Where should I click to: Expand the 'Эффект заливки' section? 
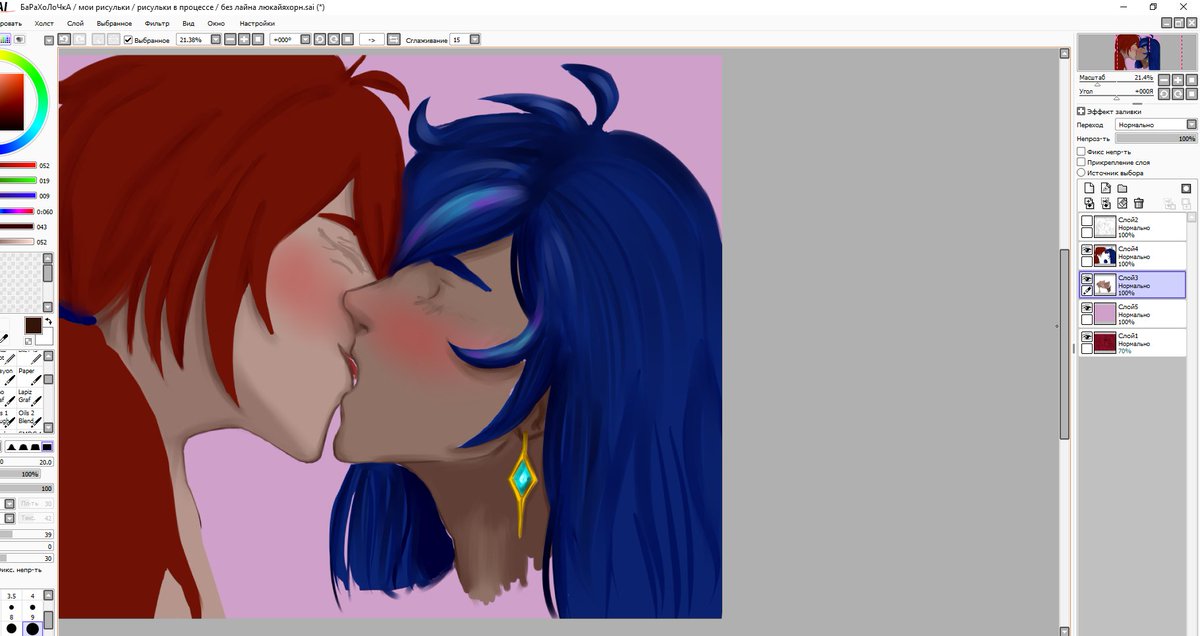pyautogui.click(x=1081, y=112)
